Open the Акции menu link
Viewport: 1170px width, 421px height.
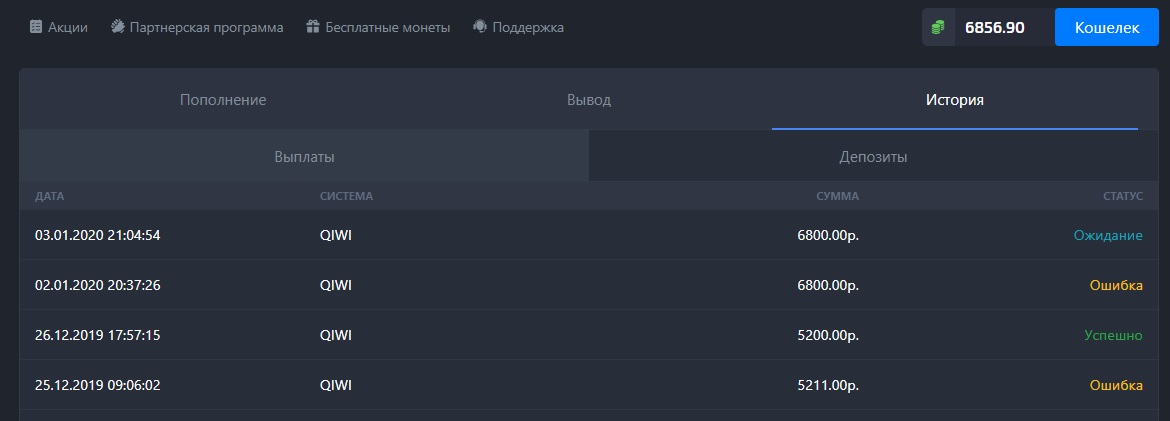click(68, 28)
